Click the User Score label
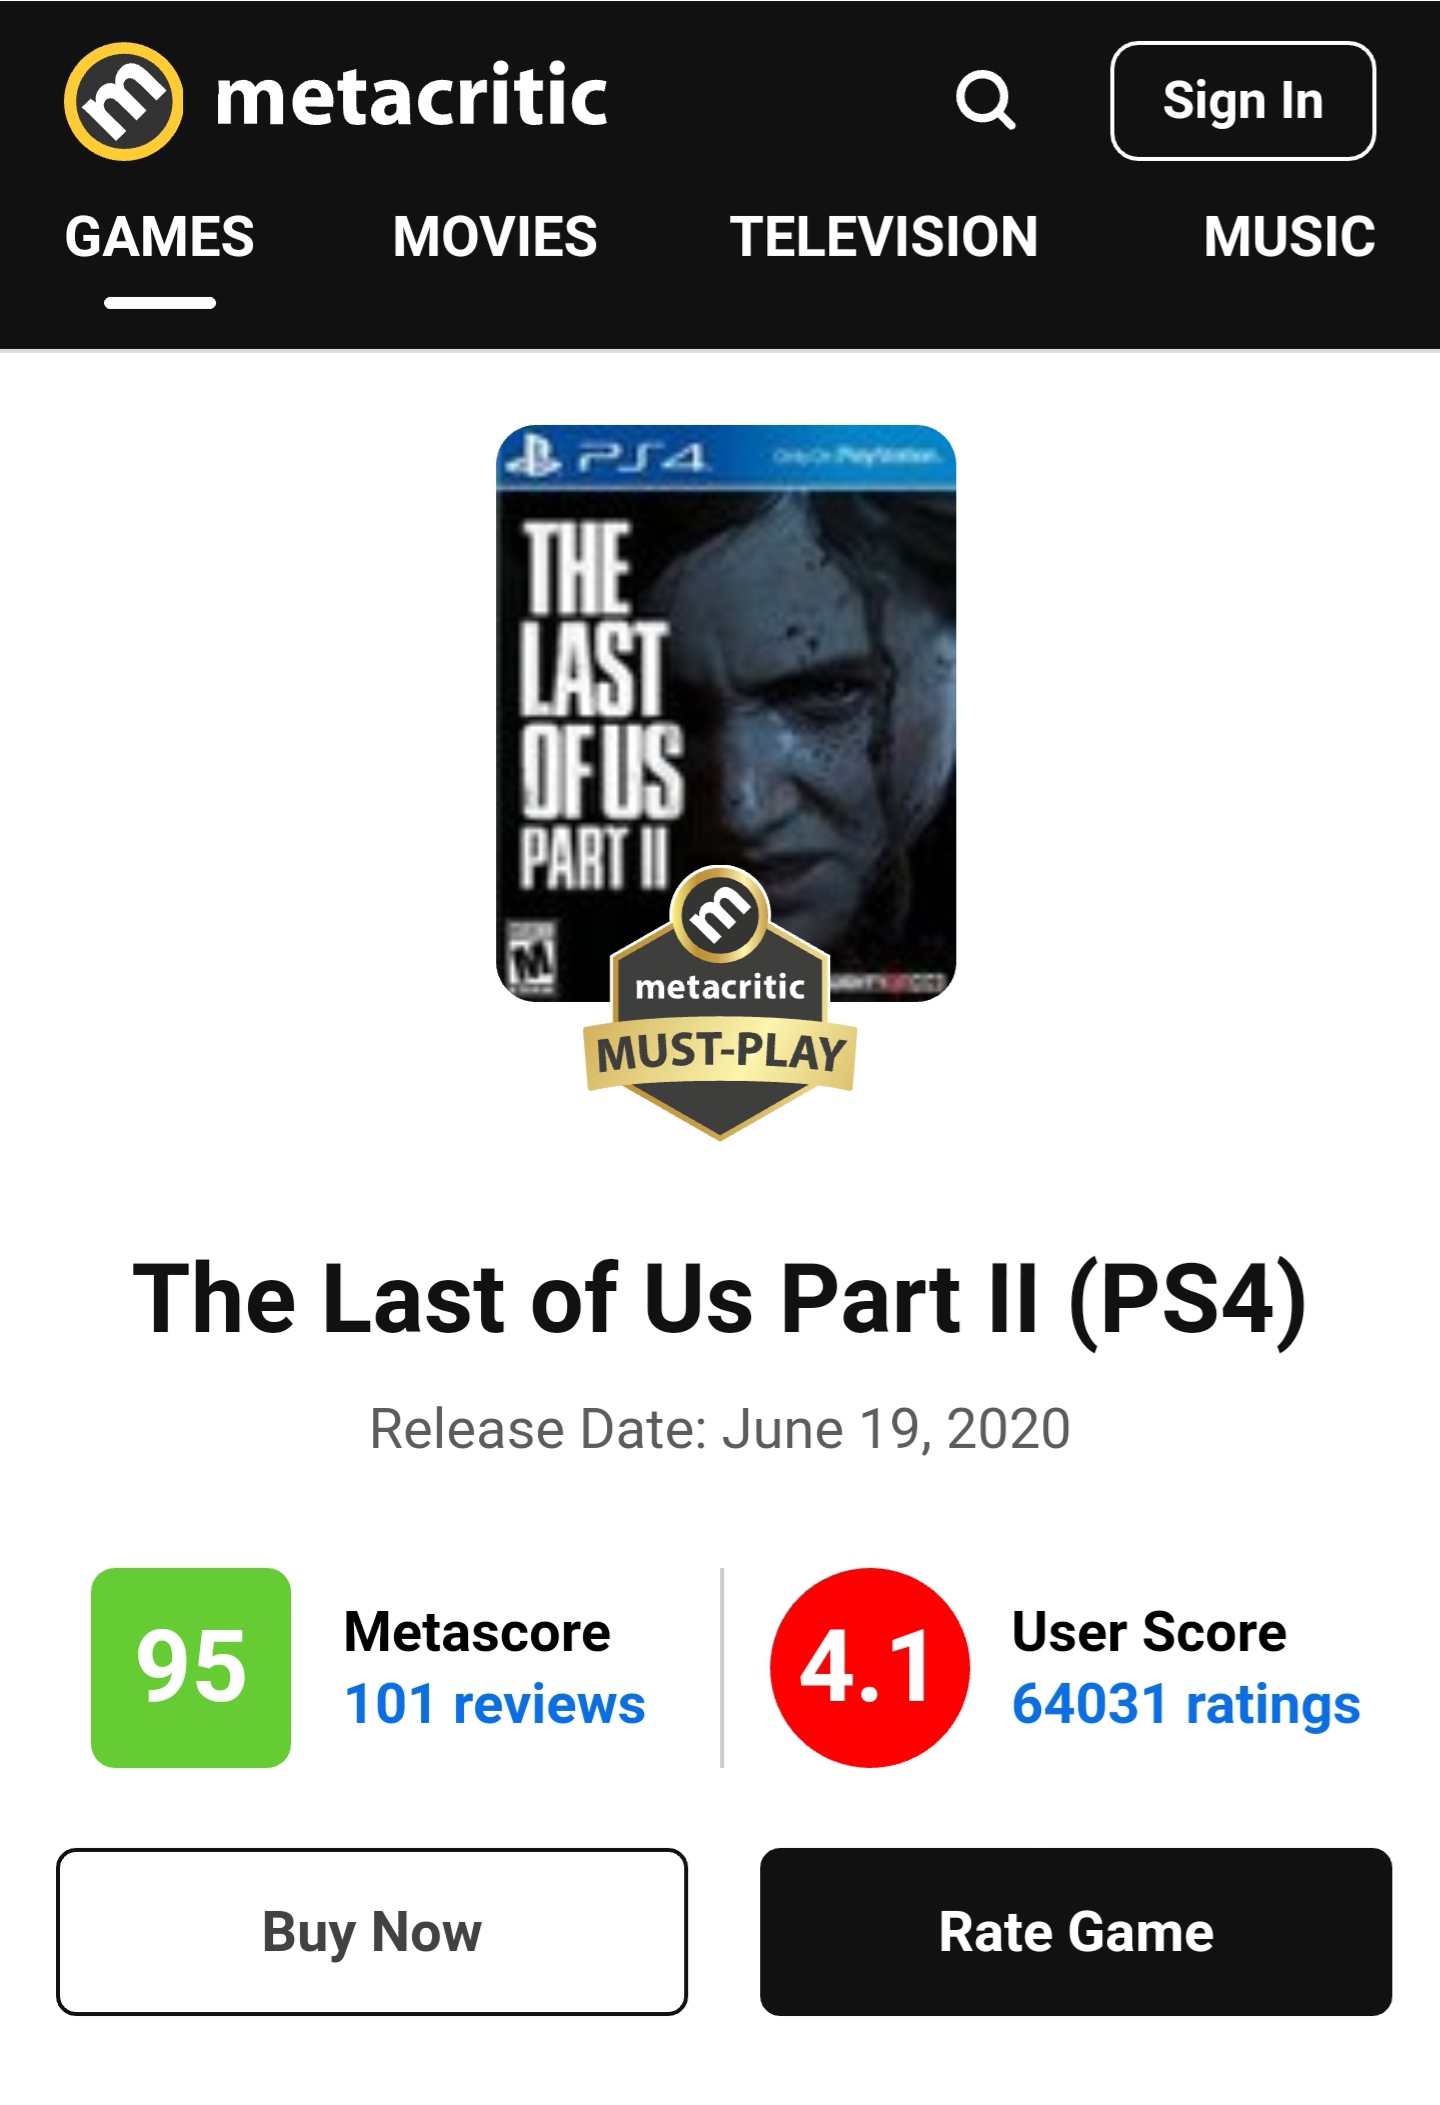Image resolution: width=1440 pixels, height=2105 pixels. pos(1149,1632)
